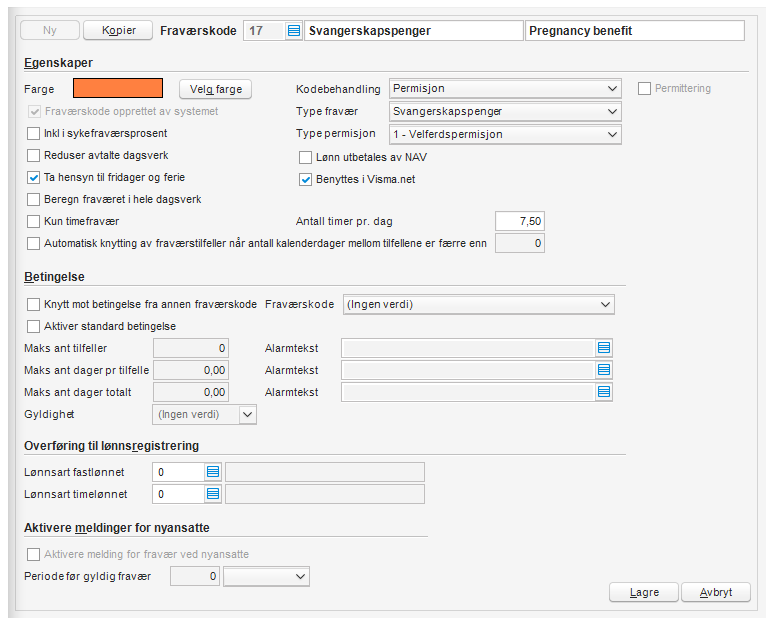Viewport: 766px width, 618px height.
Task: Open lookup for Maks ant dager totalt Alarmtekst
Action: [x=604, y=392]
